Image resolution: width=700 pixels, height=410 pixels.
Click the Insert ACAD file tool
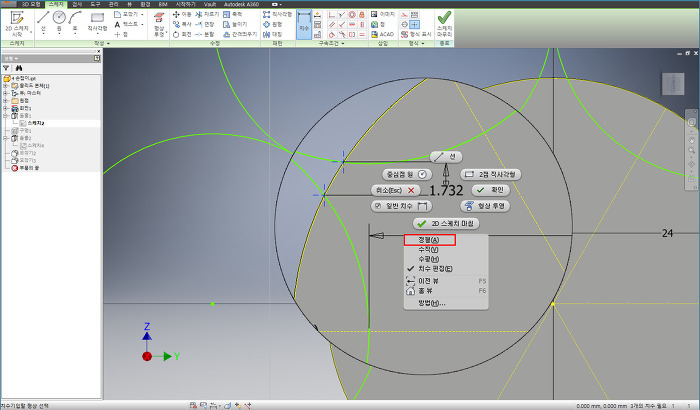click(x=382, y=34)
